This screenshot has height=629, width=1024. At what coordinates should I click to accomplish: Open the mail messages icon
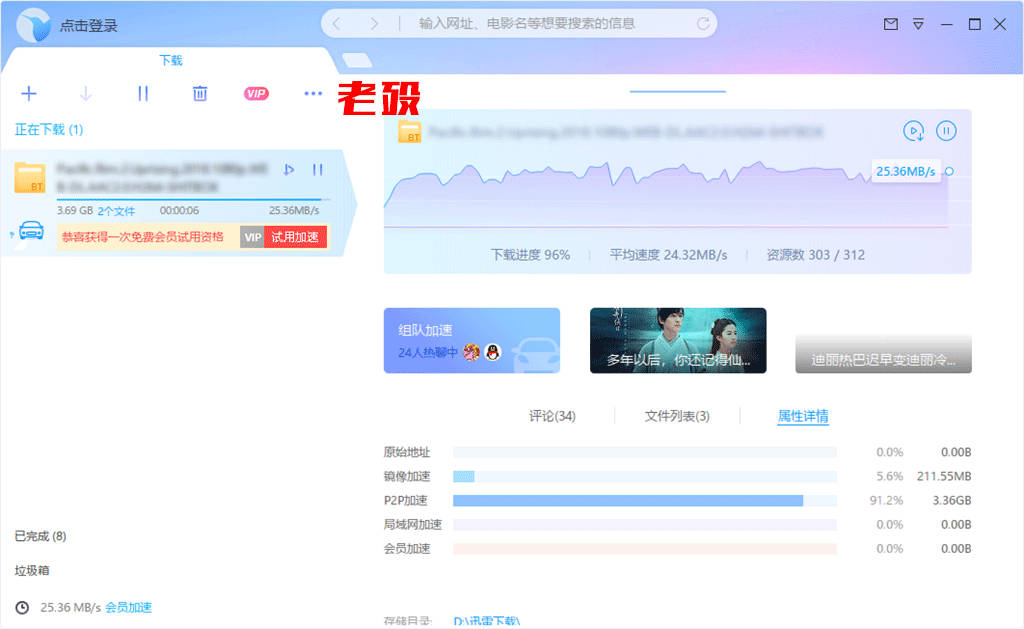[890, 24]
